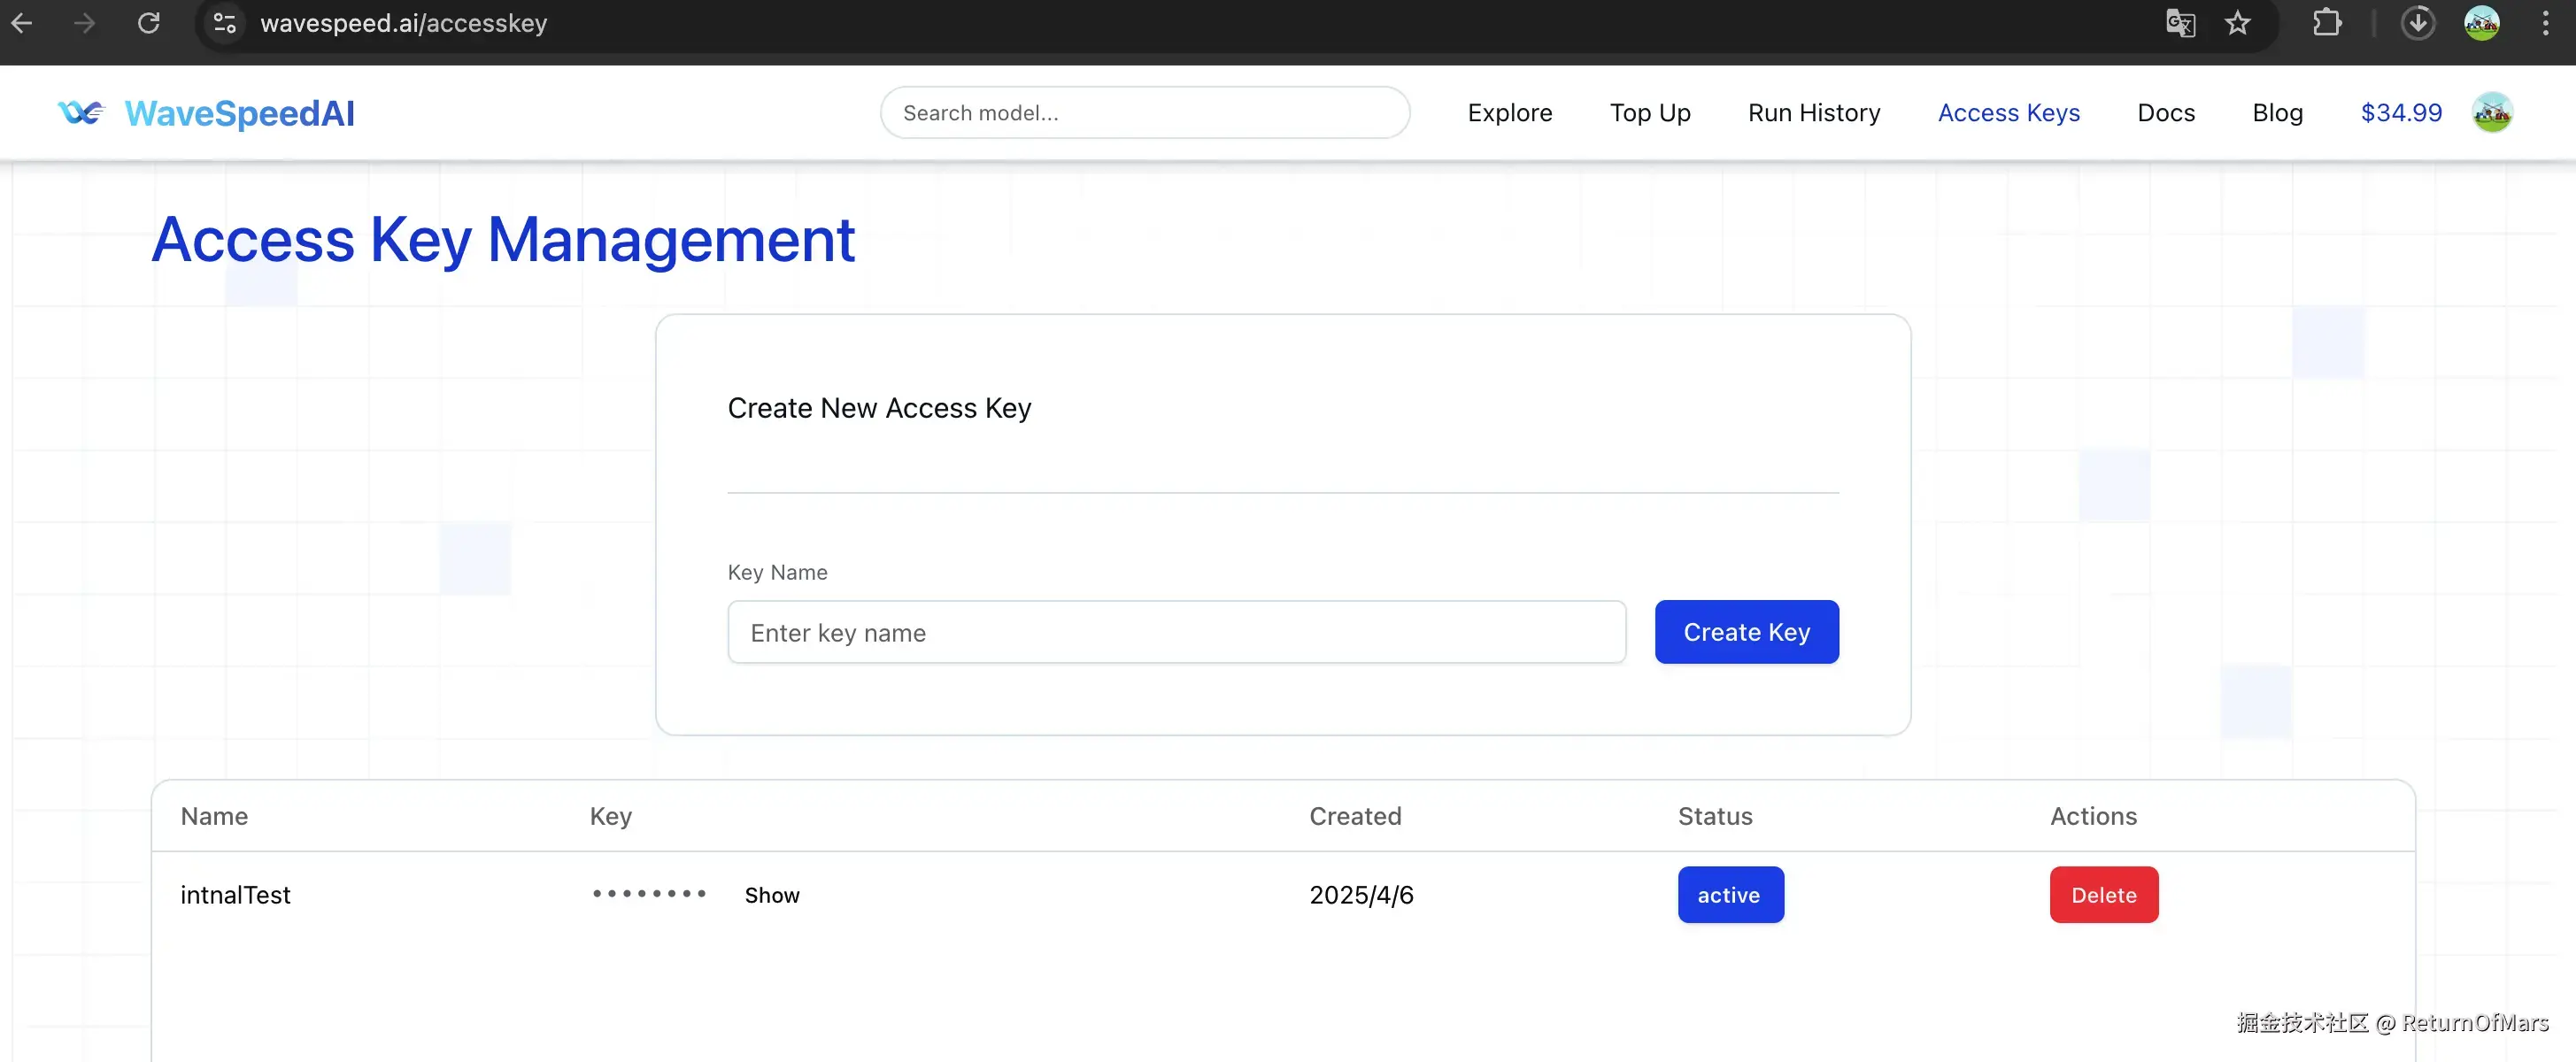Click the WaveSpeedAI logo
The height and width of the screenshot is (1062, 2576).
(207, 113)
